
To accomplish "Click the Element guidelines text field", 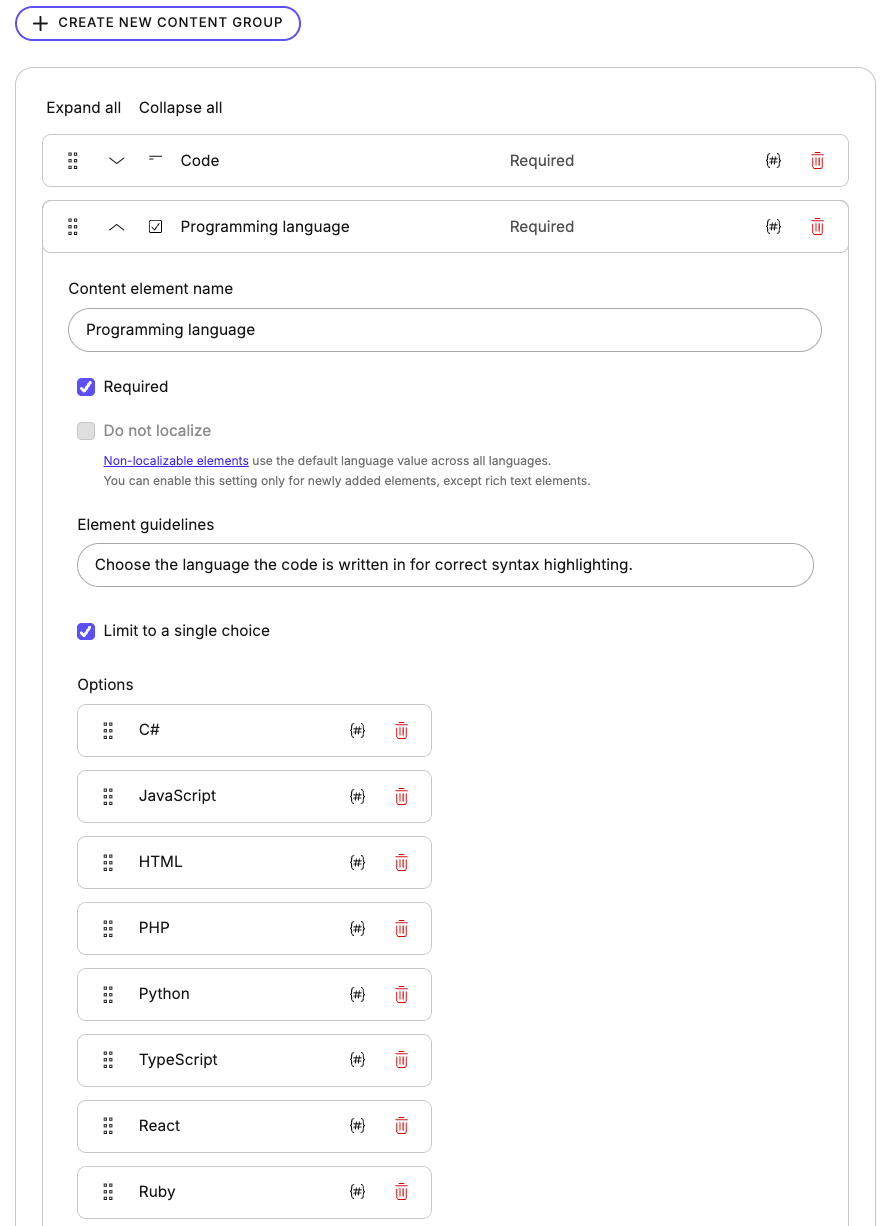I will [444, 565].
